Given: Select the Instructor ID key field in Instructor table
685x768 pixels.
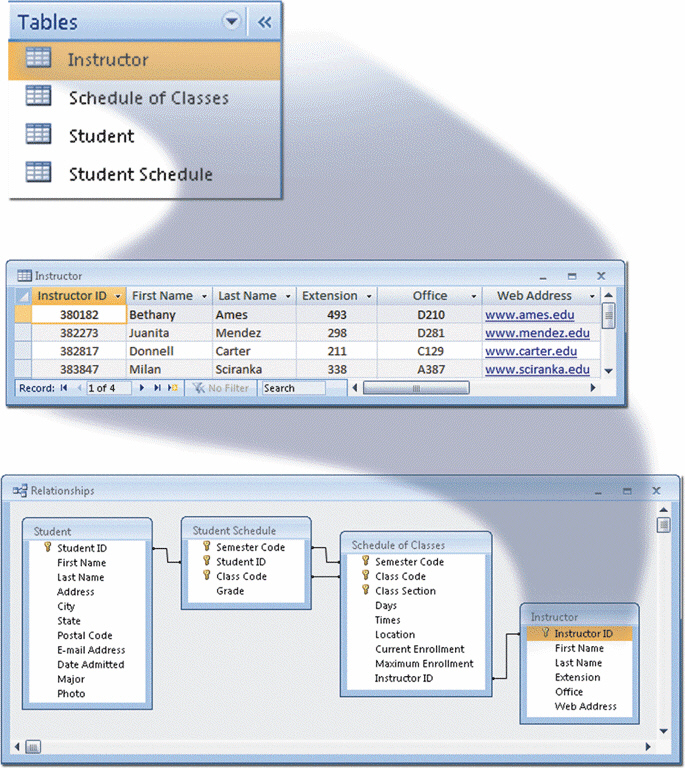Looking at the screenshot, I should click(583, 633).
